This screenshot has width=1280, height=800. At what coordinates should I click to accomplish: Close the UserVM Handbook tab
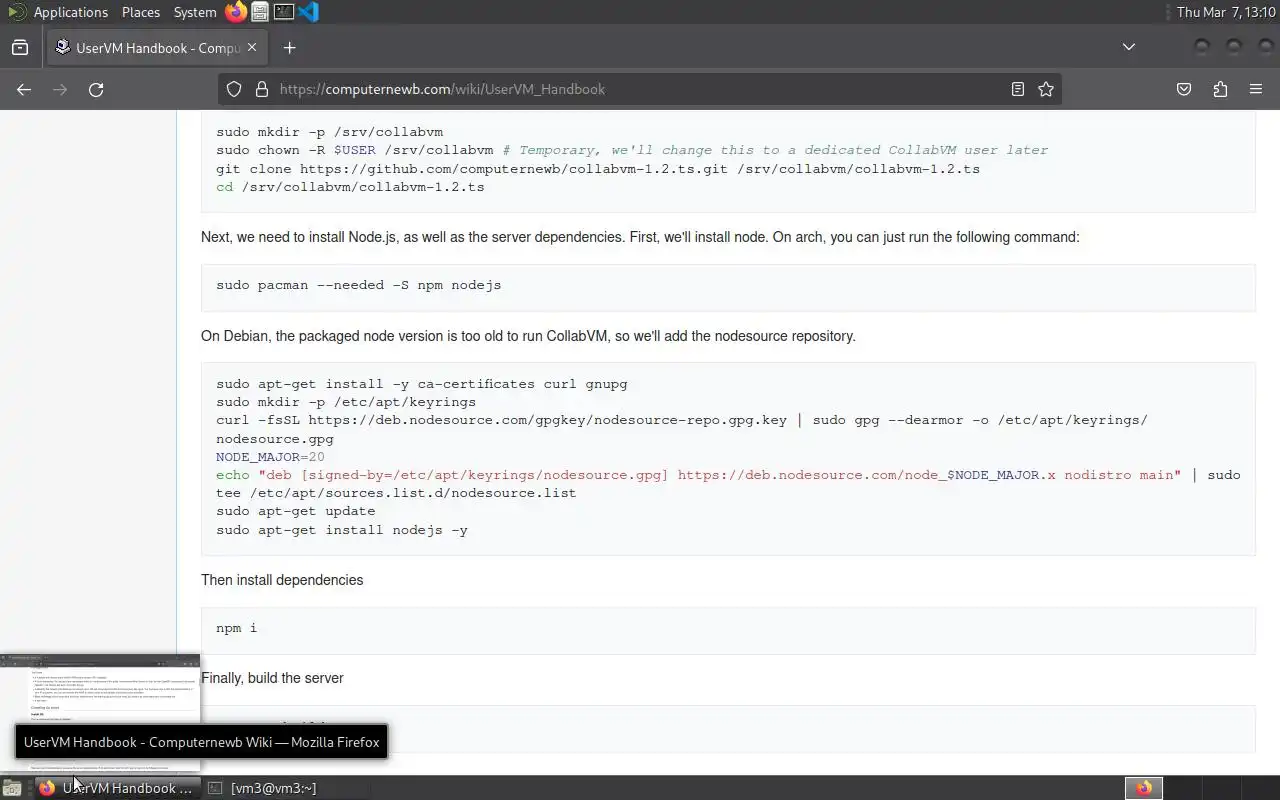click(252, 47)
